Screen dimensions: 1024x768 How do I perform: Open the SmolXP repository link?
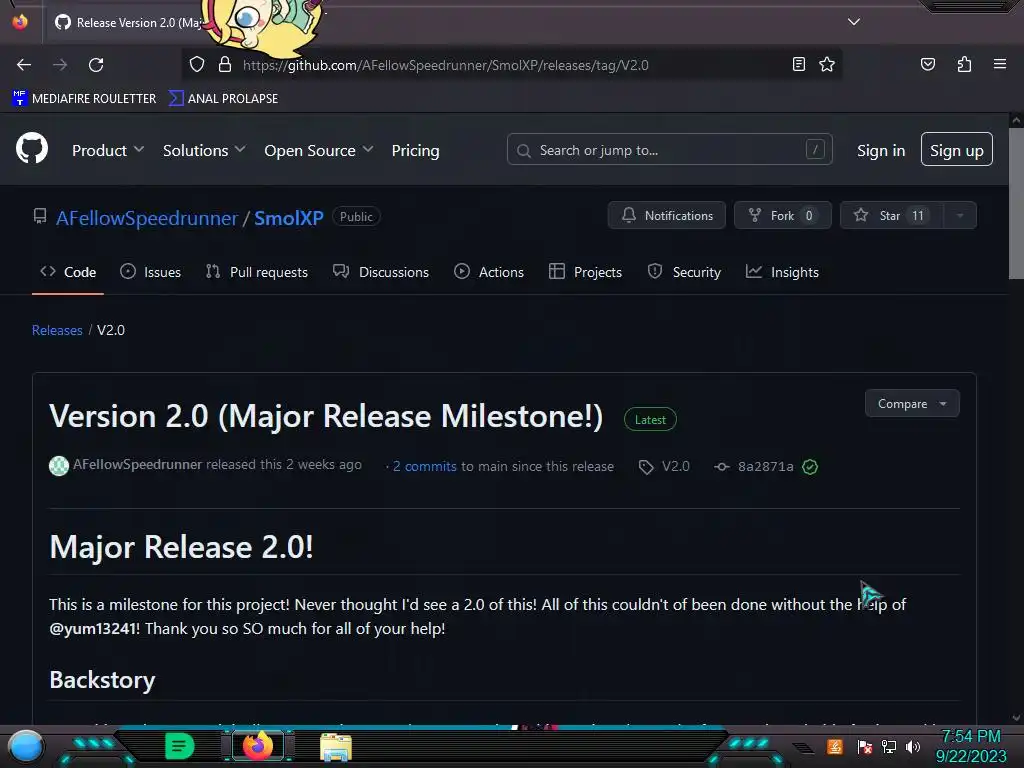(x=289, y=218)
